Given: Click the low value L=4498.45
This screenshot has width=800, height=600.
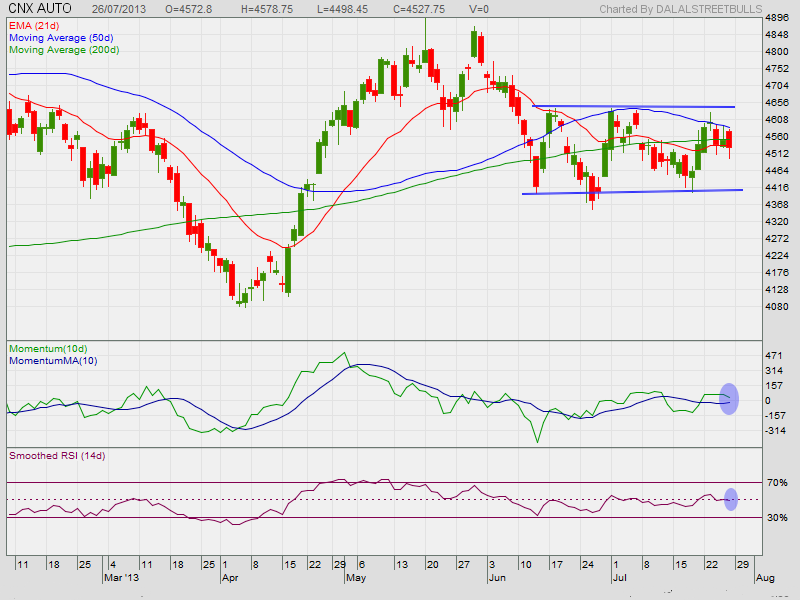Looking at the screenshot, I should coord(342,9).
